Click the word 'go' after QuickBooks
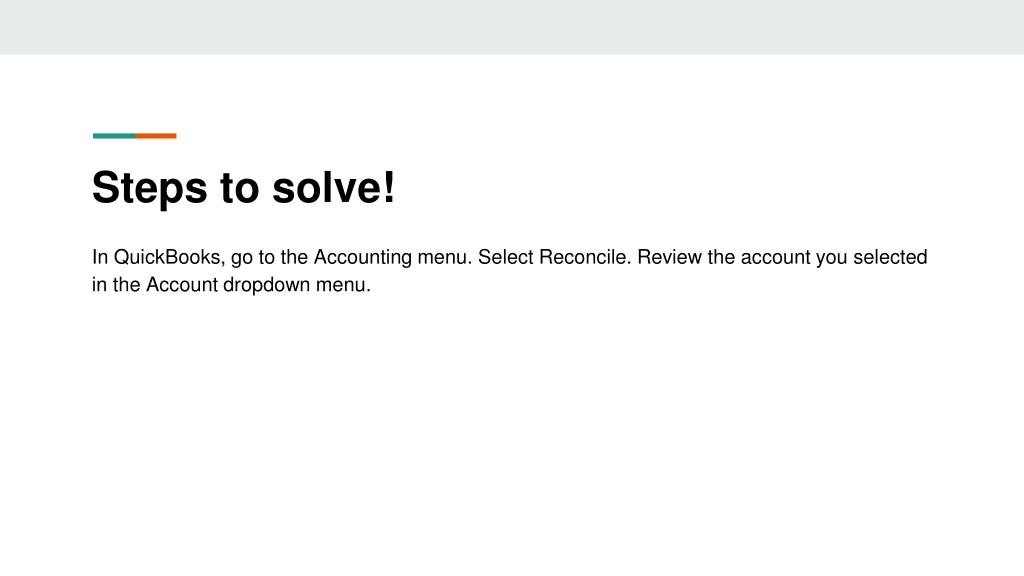The height and width of the screenshot is (576, 1024). (242, 259)
